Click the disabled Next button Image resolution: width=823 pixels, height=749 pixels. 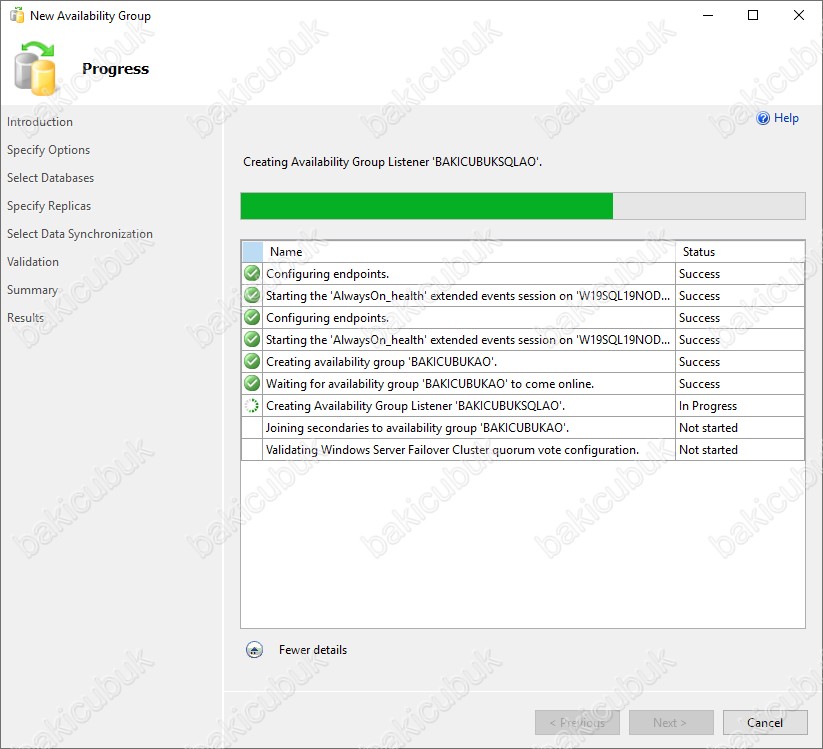(671, 723)
